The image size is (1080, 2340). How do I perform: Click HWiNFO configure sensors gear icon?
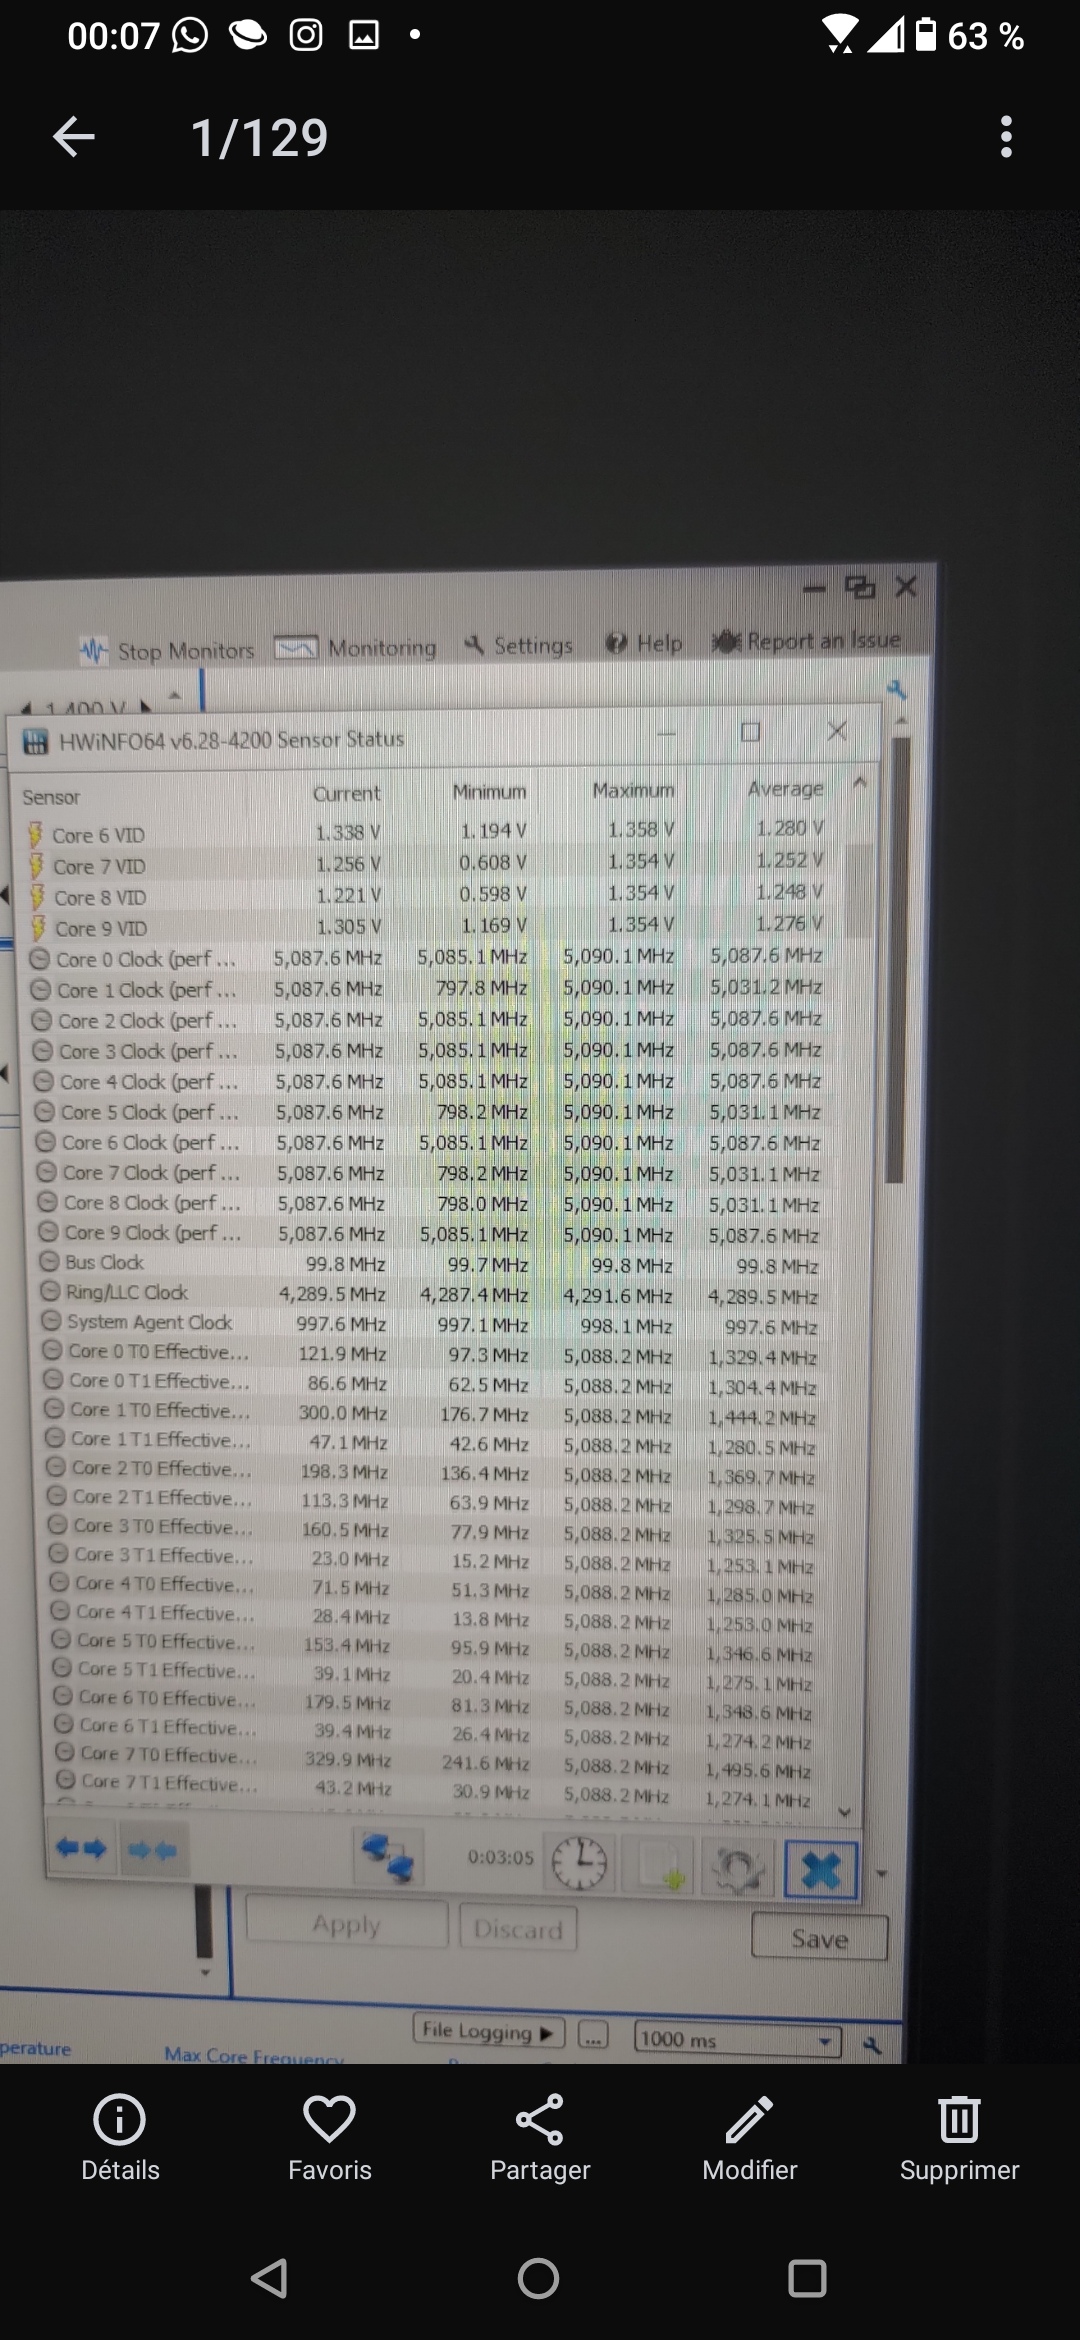pos(739,1867)
